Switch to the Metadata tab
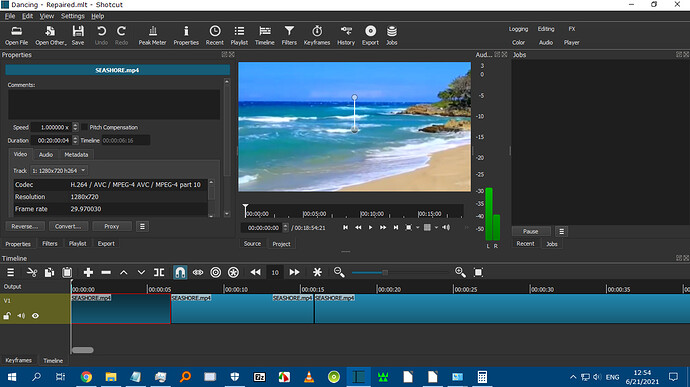Image resolution: width=690 pixels, height=387 pixels. click(x=76, y=155)
